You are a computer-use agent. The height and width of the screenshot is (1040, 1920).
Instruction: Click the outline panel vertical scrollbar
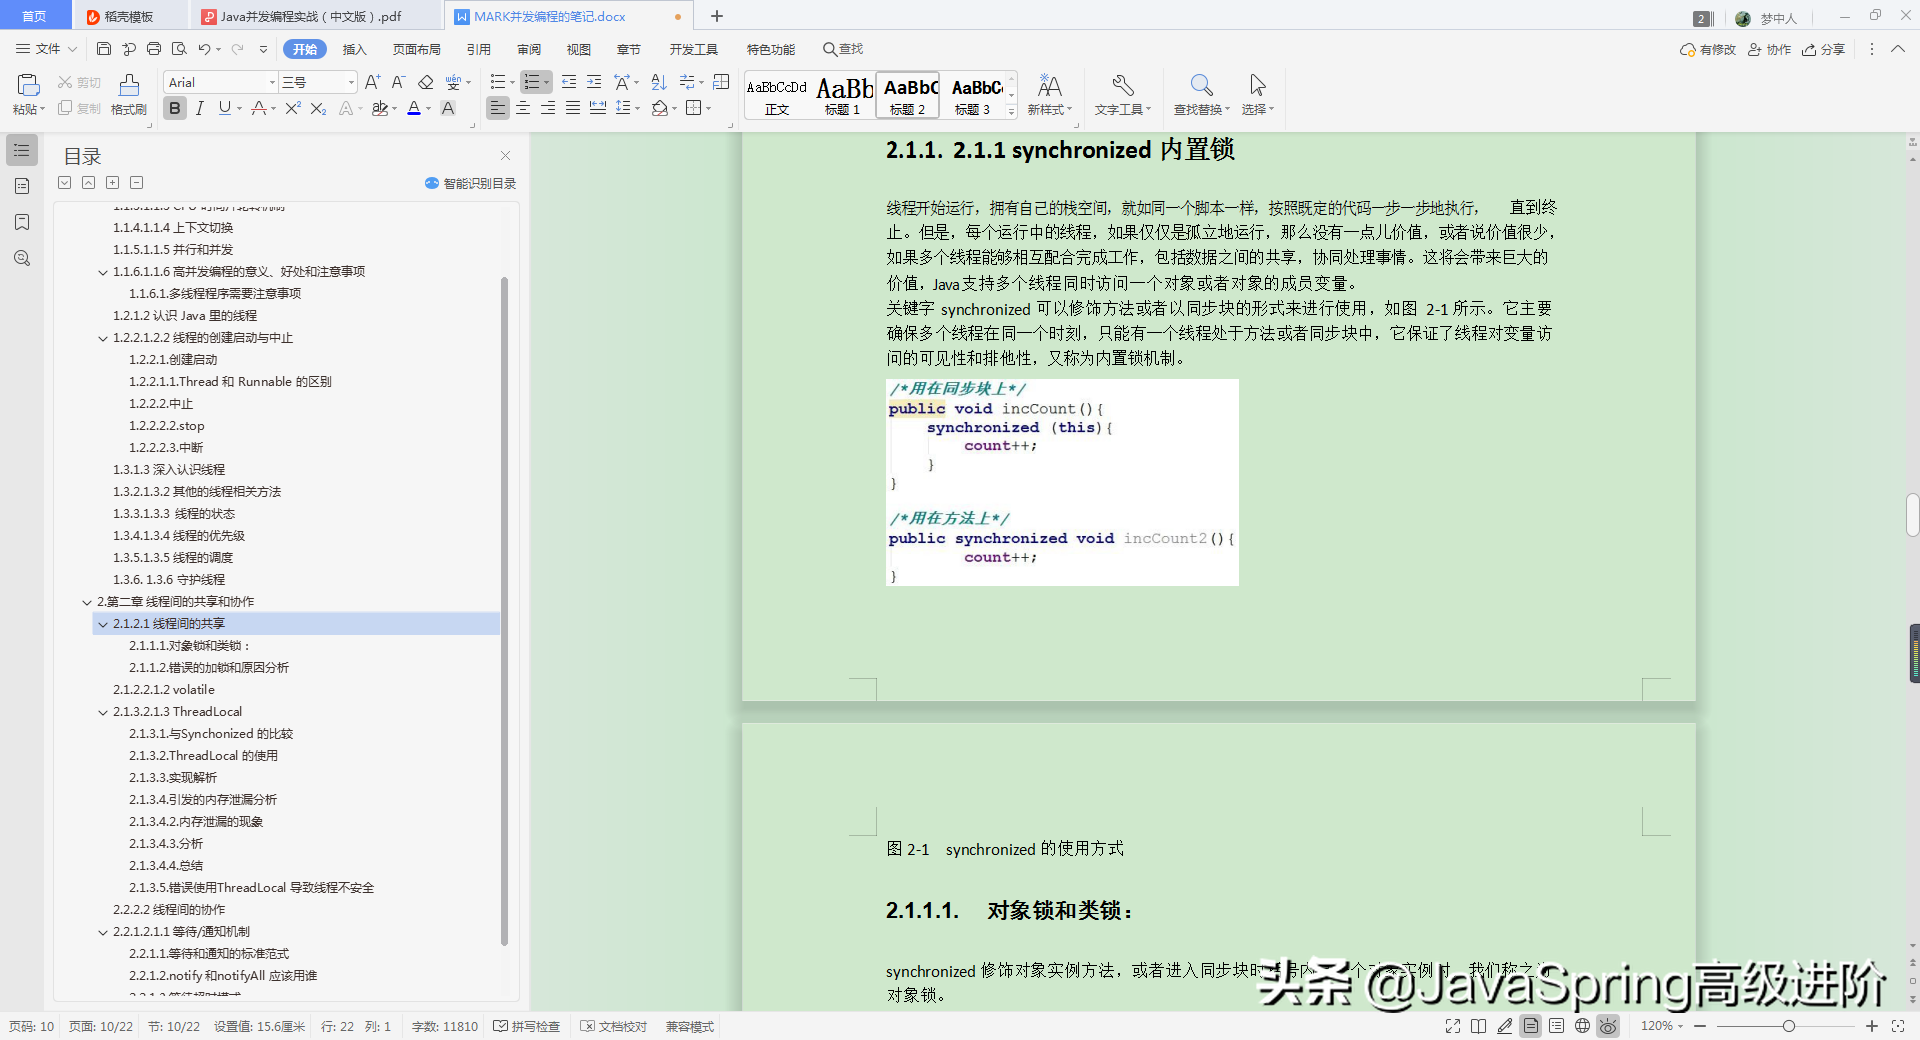pos(504,610)
